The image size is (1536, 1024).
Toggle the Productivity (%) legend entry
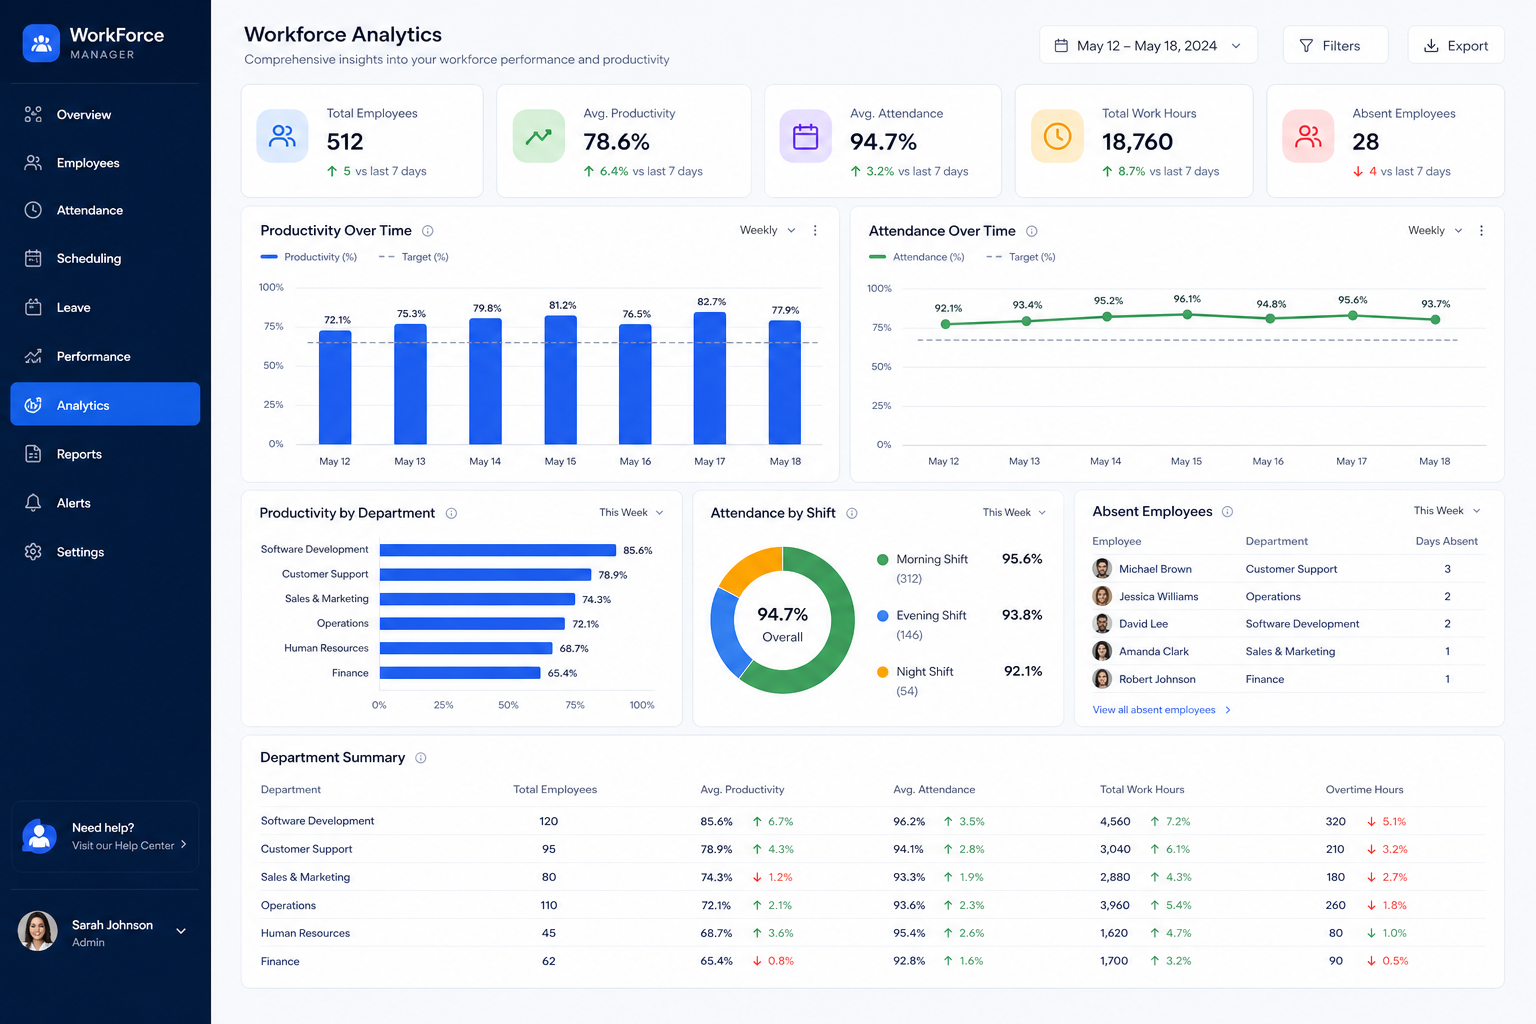point(309,257)
